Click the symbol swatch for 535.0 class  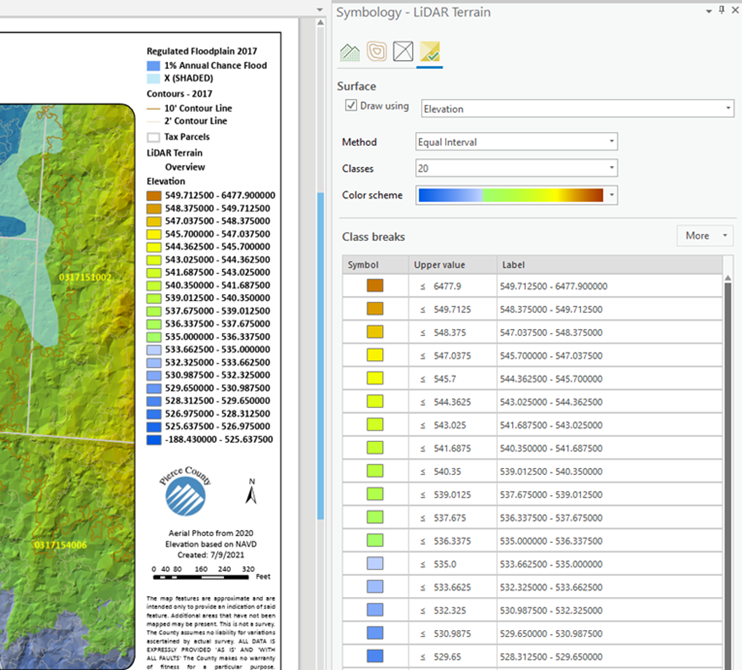point(375,564)
